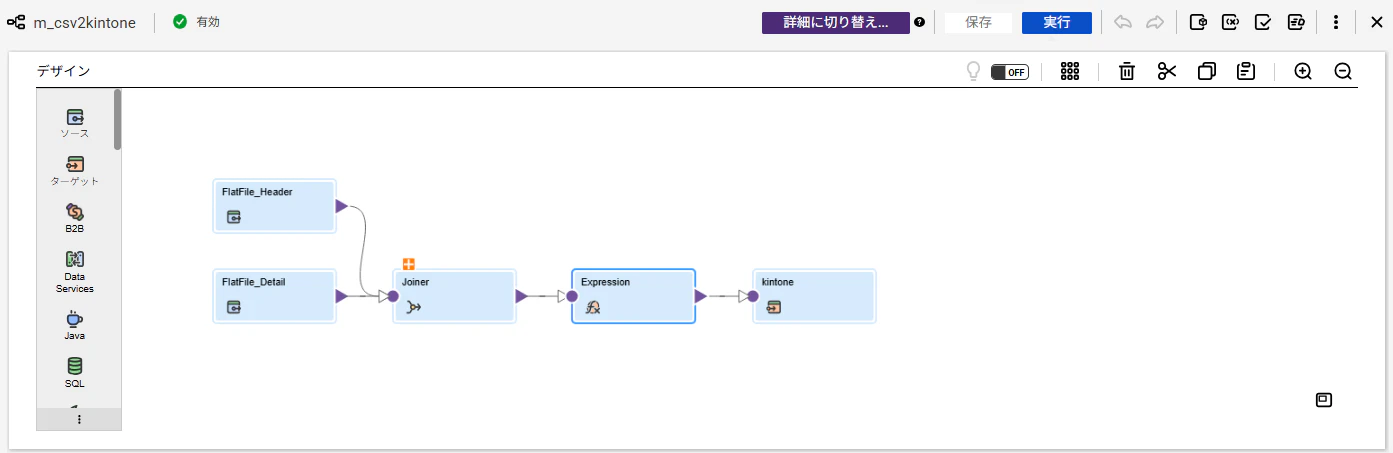The image size is (1393, 453).
Task: Click the Joiner output port arrow
Action: 521,296
